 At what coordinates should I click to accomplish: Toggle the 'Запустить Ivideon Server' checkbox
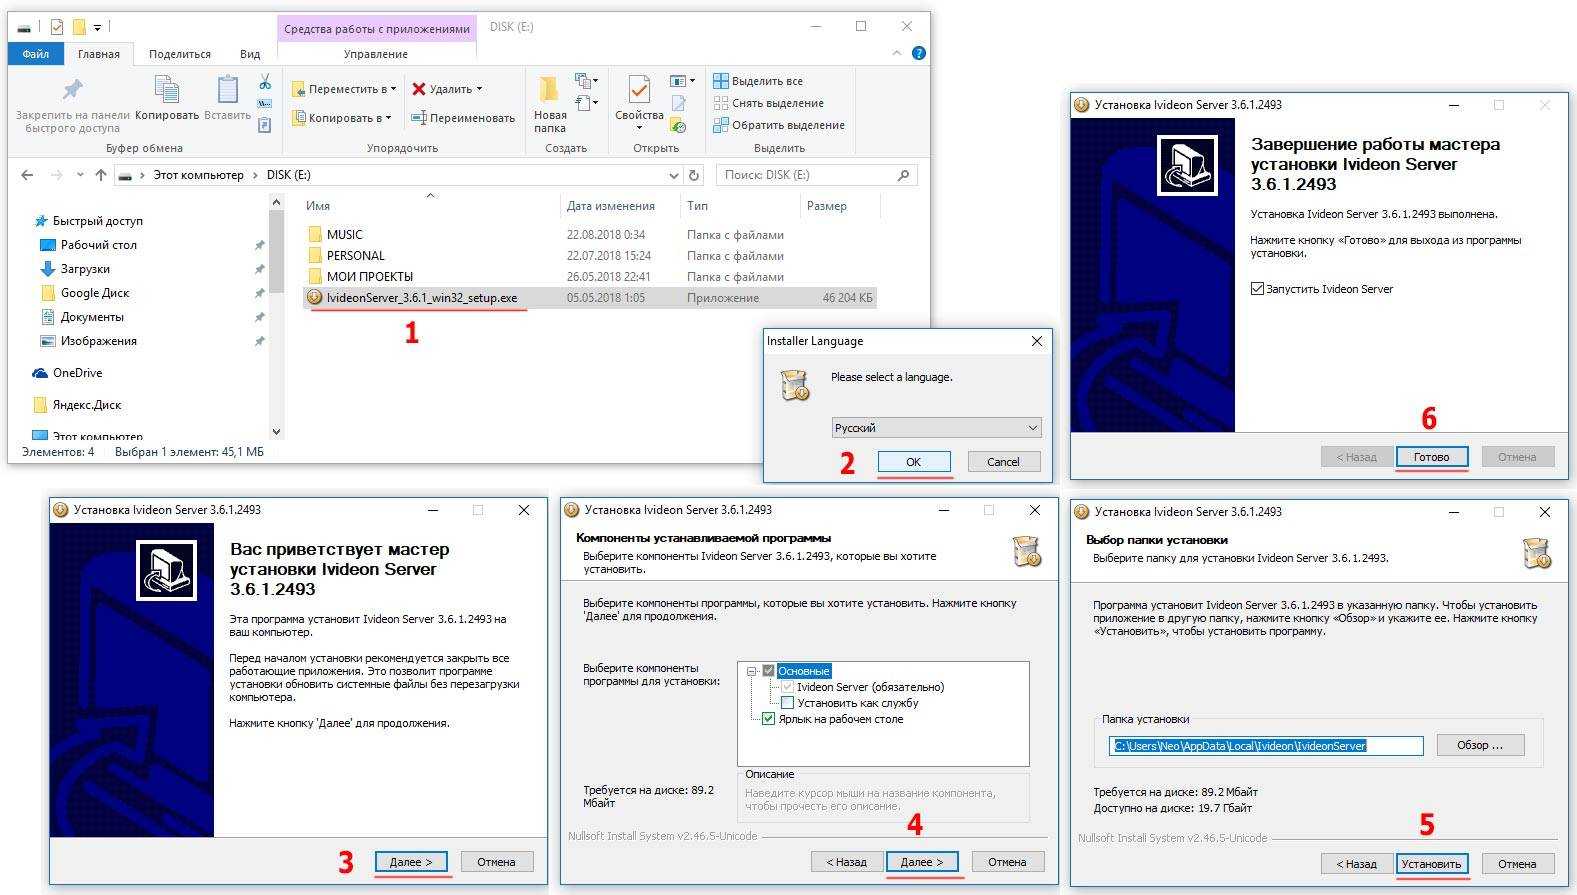[1257, 289]
